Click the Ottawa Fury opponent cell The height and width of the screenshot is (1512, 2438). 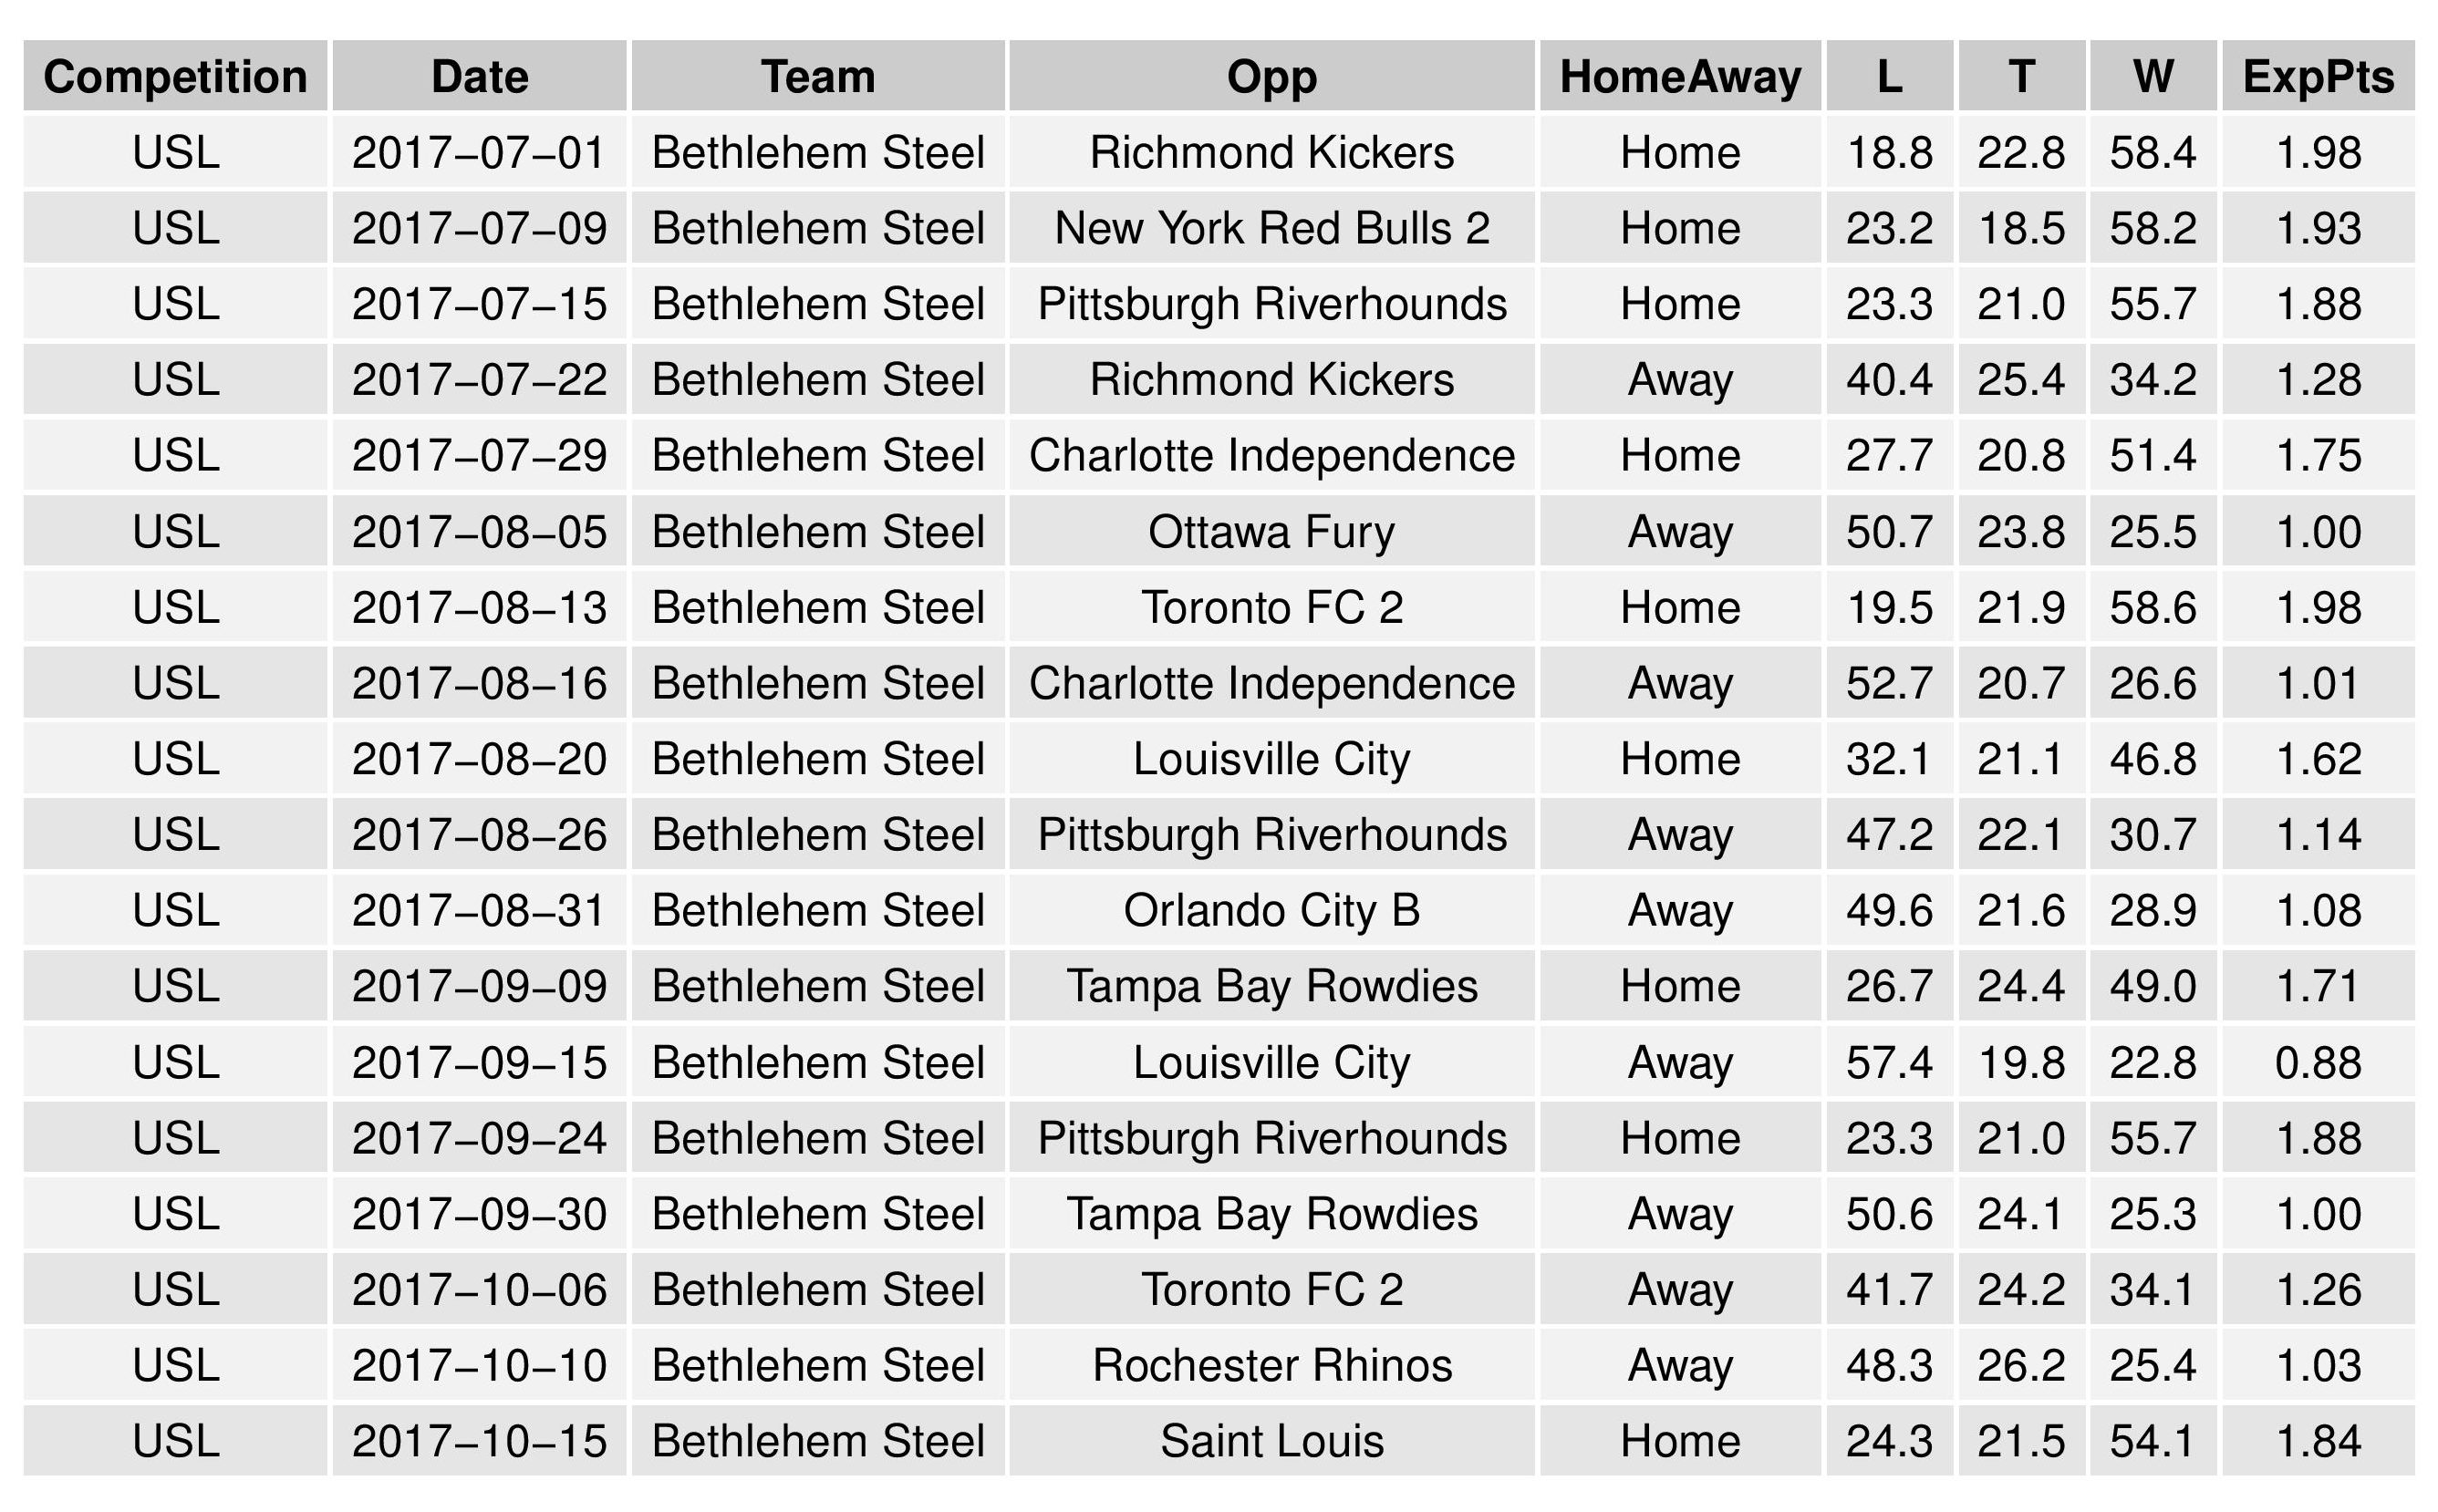pyautogui.click(x=1271, y=532)
